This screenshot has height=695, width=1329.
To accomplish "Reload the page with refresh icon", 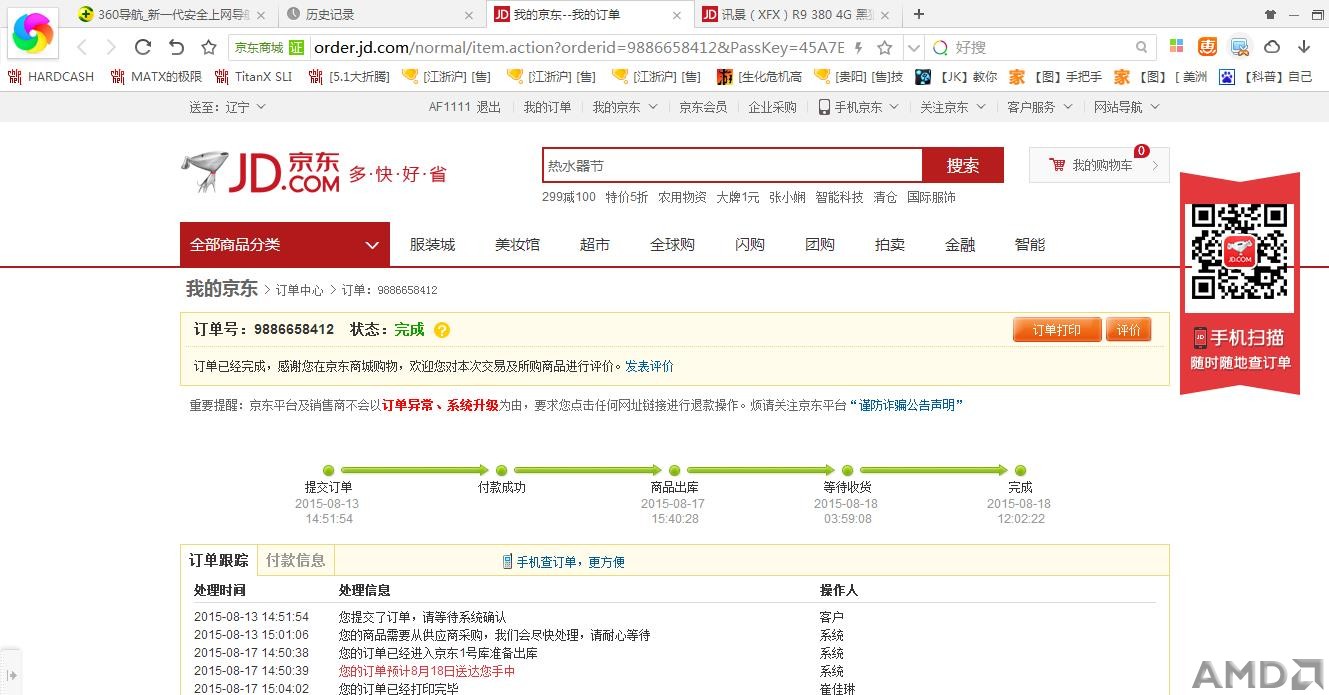I will click(x=143, y=47).
